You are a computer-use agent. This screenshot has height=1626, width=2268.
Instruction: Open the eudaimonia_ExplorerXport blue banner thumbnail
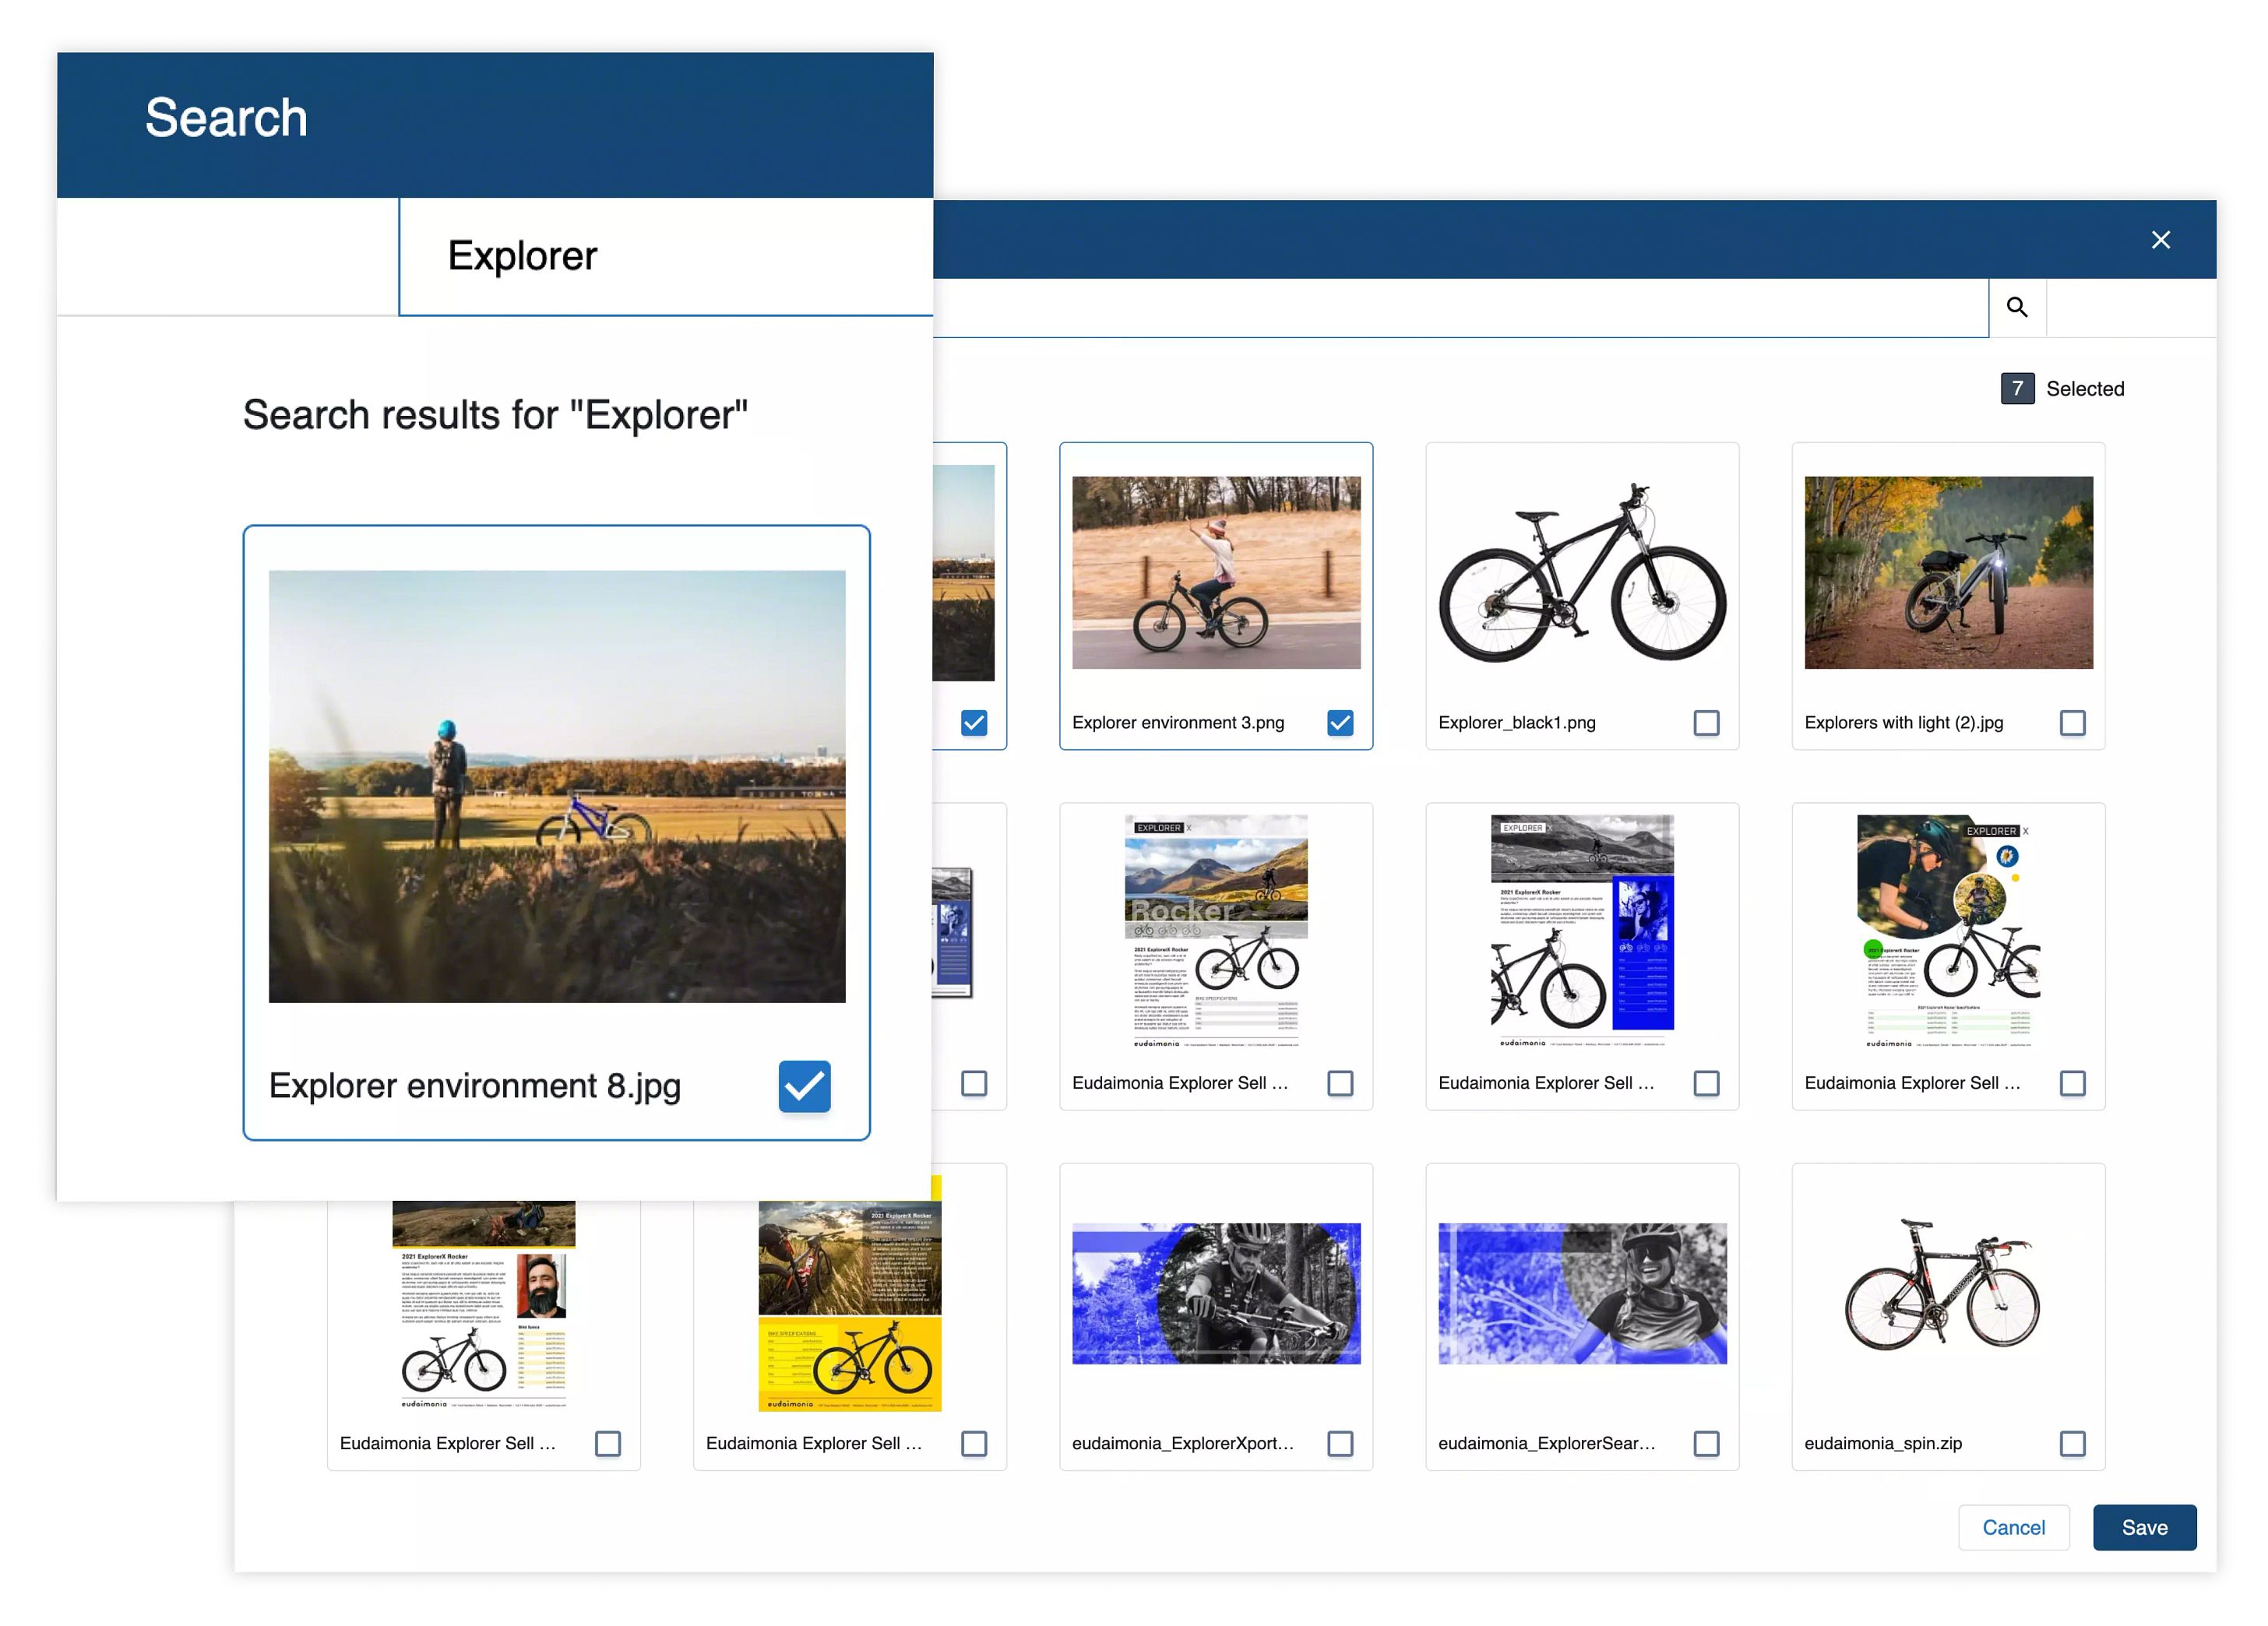(1216, 1293)
